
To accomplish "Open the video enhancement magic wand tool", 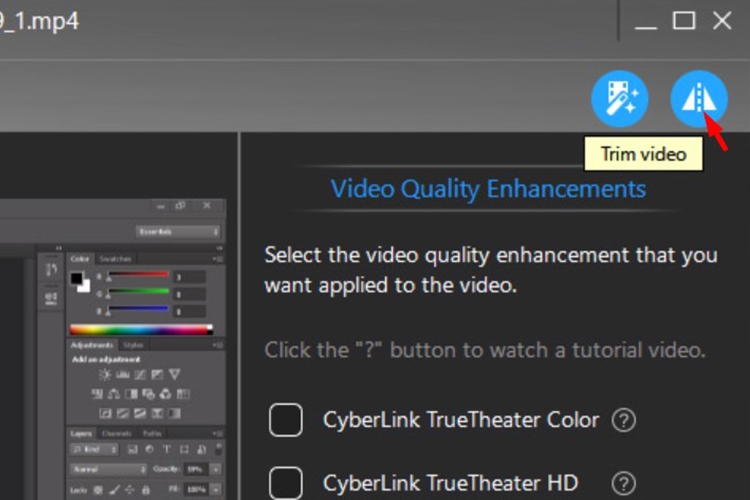I will [620, 99].
